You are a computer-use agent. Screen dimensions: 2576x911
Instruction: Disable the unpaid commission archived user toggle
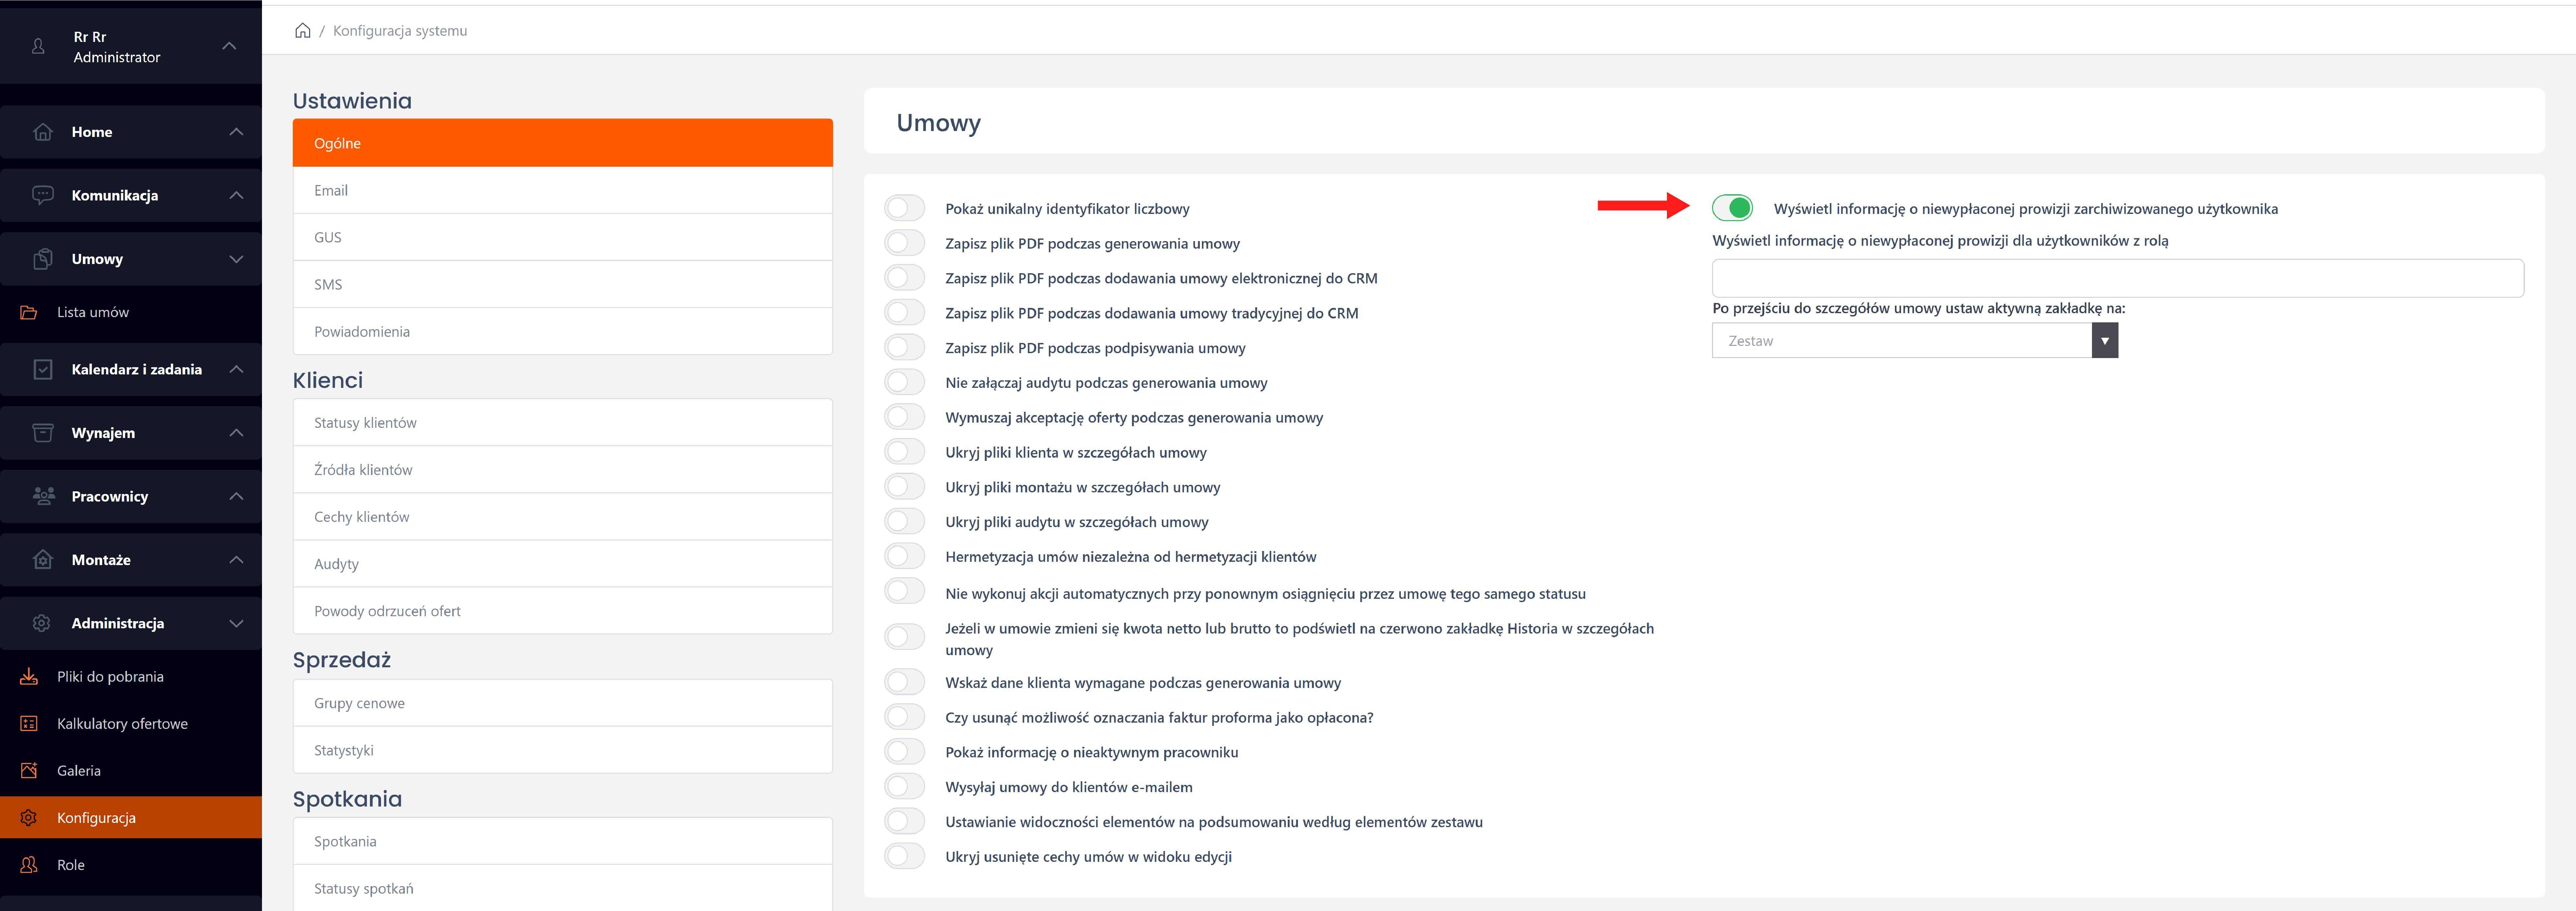1732,208
